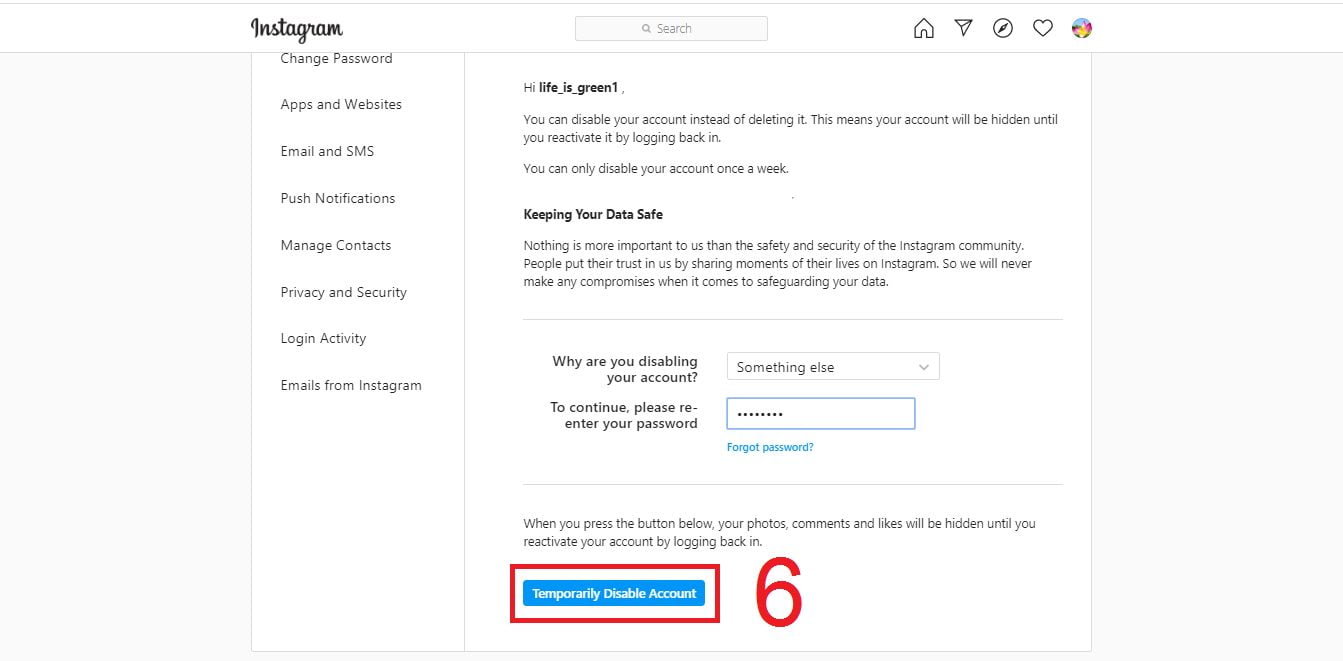The height and width of the screenshot is (661, 1343).
Task: Open profile avatar in the top bar
Action: click(x=1081, y=28)
